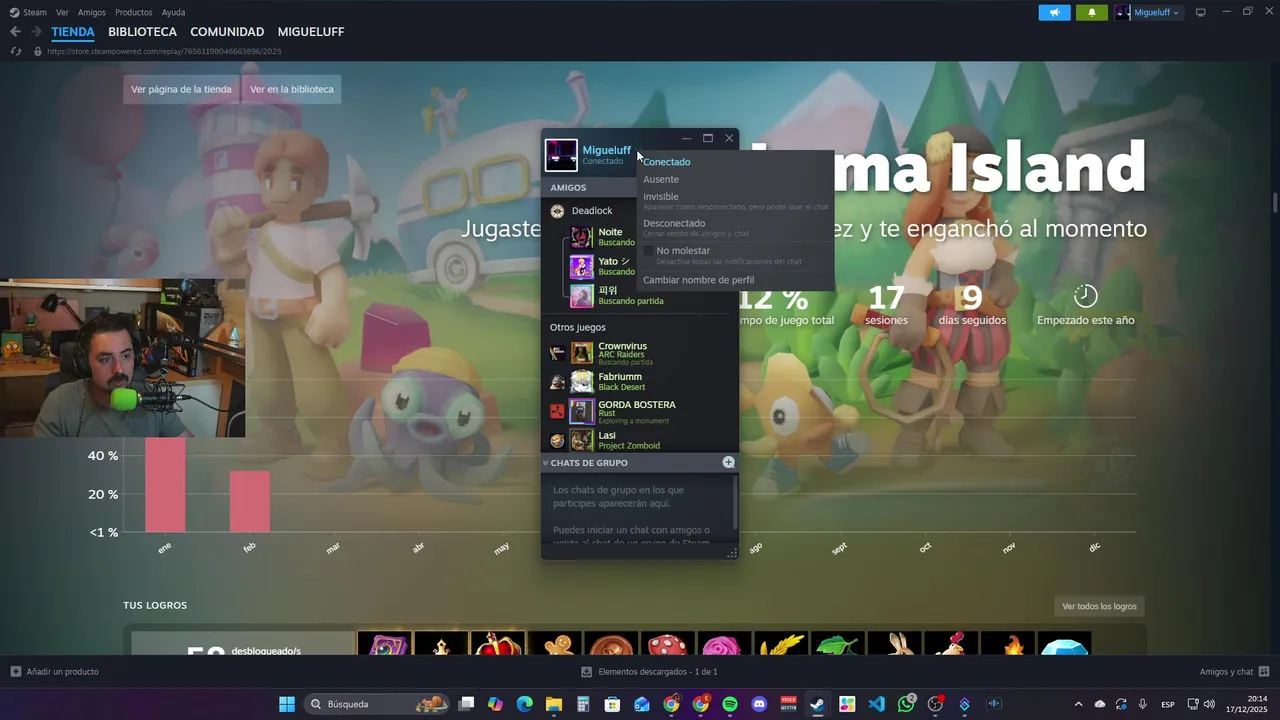Click the Otros juegos group label
This screenshot has height=720, width=1280.
click(577, 327)
